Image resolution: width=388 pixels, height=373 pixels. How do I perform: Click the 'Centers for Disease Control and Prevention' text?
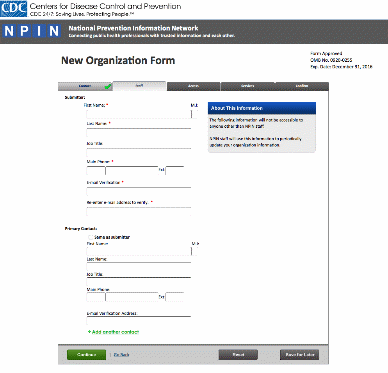coord(106,6)
